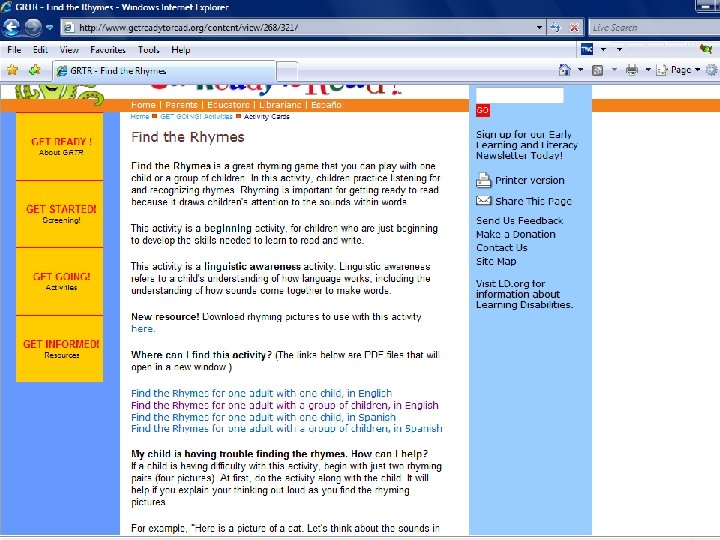This screenshot has width=720, height=540.
Task: Open a new blank tab
Action: click(287, 71)
